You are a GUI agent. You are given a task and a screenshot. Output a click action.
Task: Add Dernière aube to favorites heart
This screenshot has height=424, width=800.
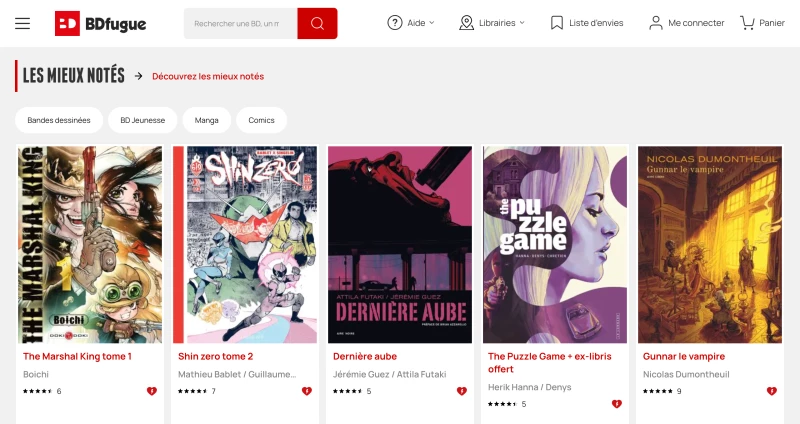pyautogui.click(x=462, y=391)
